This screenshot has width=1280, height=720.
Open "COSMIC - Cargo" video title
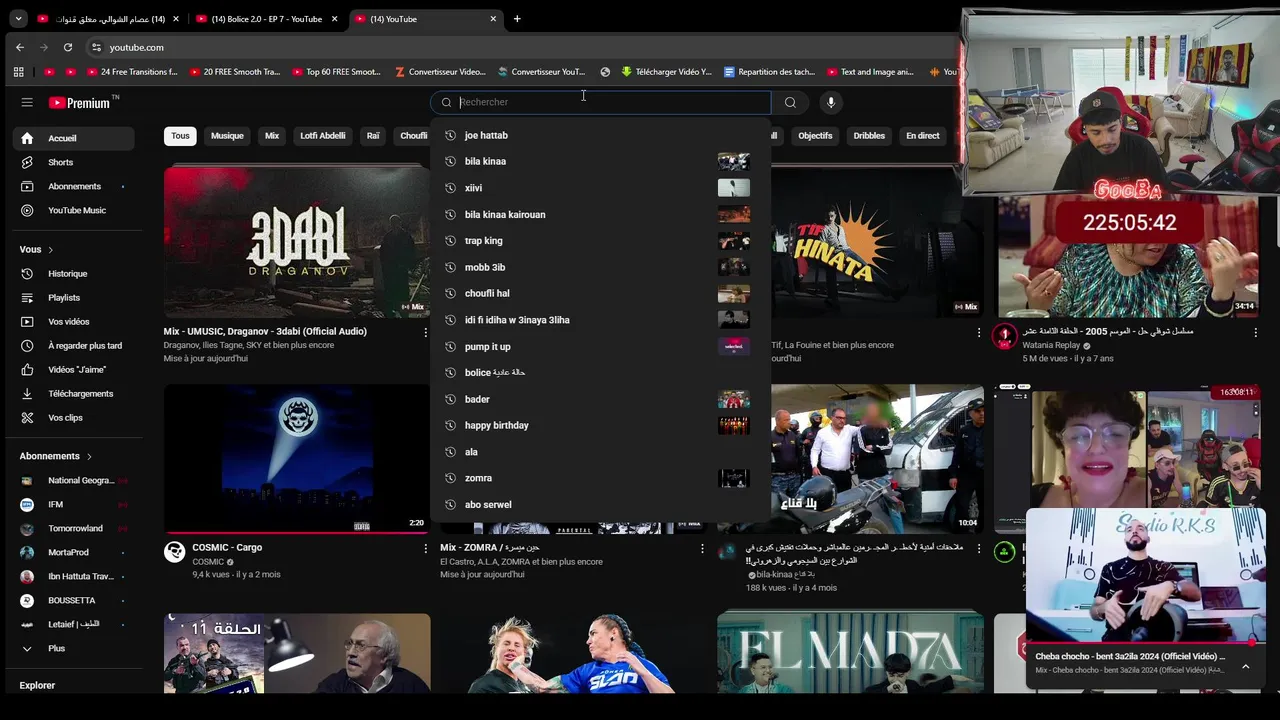[227, 548]
